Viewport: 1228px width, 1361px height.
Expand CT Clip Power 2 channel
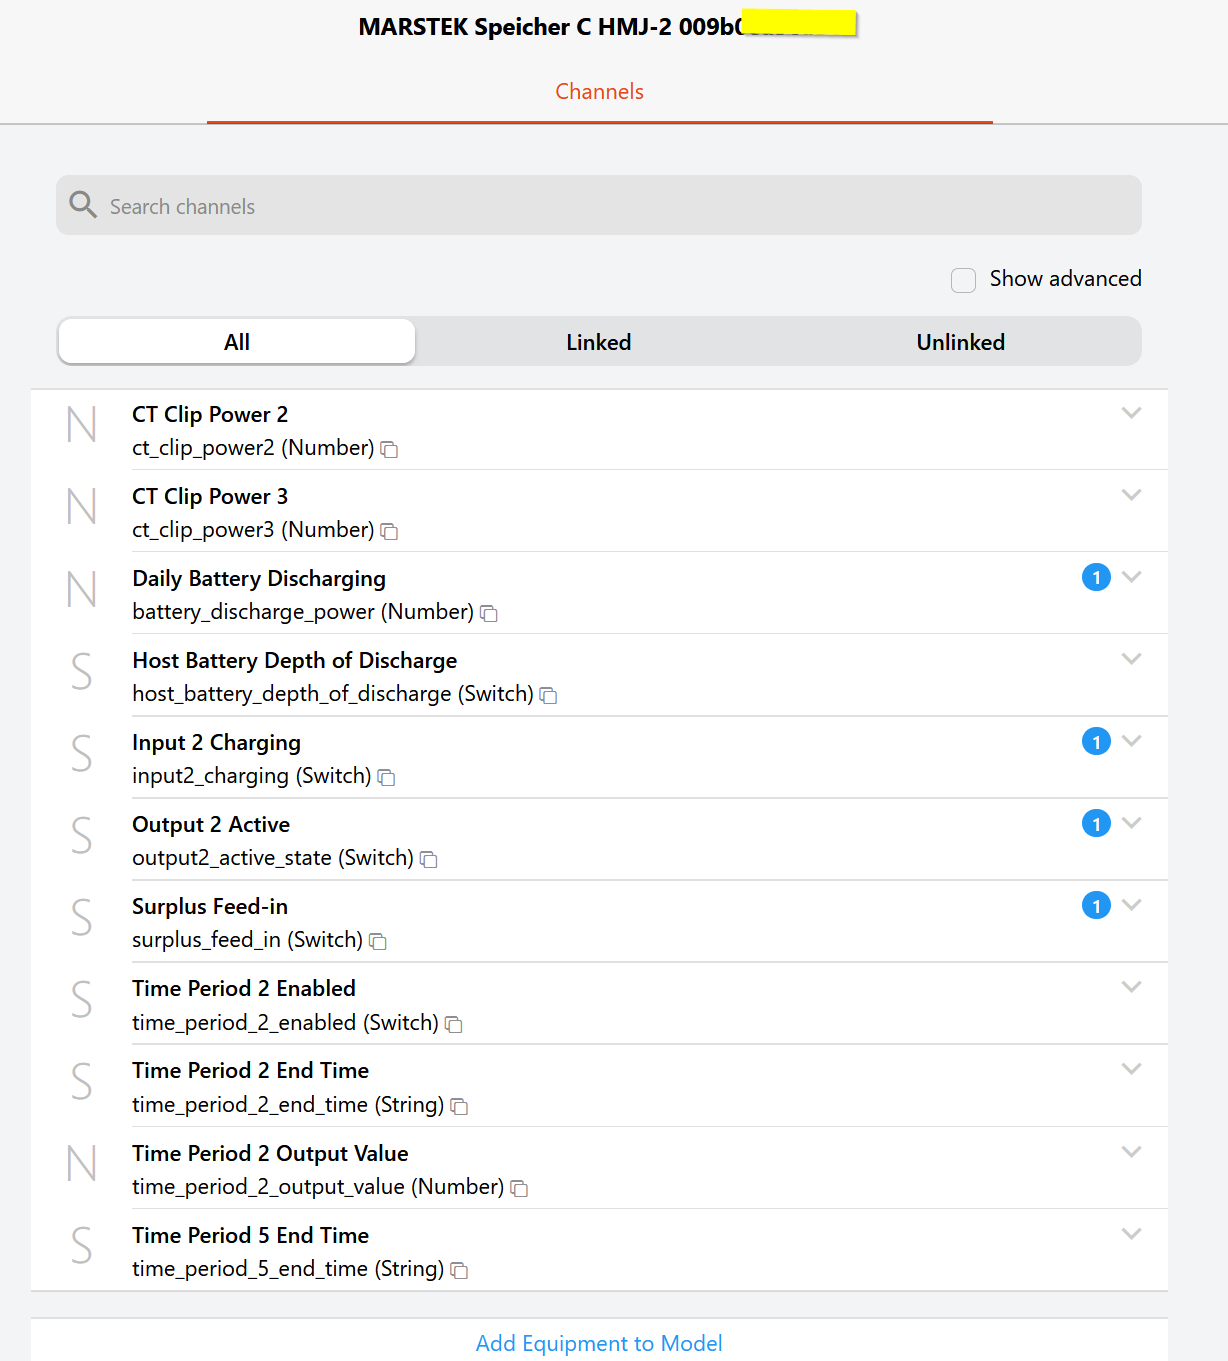pos(1131,413)
